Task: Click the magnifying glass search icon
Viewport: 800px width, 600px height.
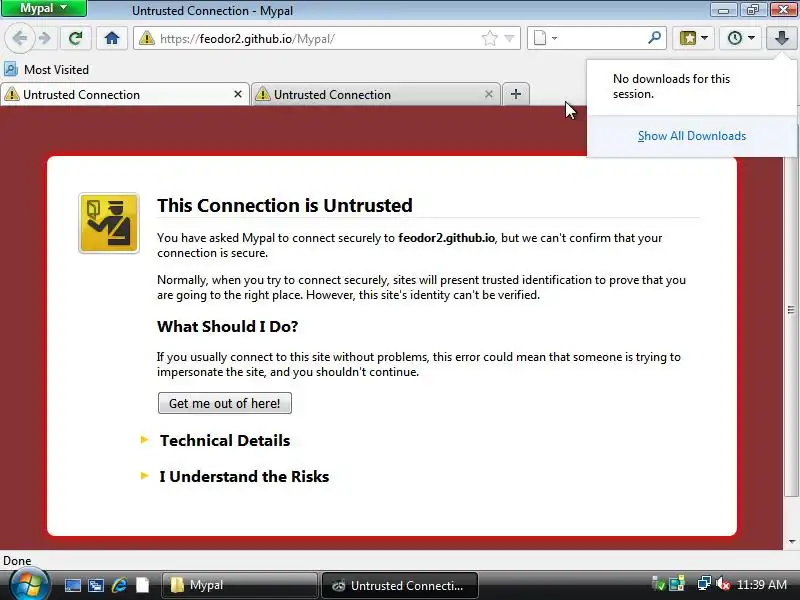Action: coord(655,38)
